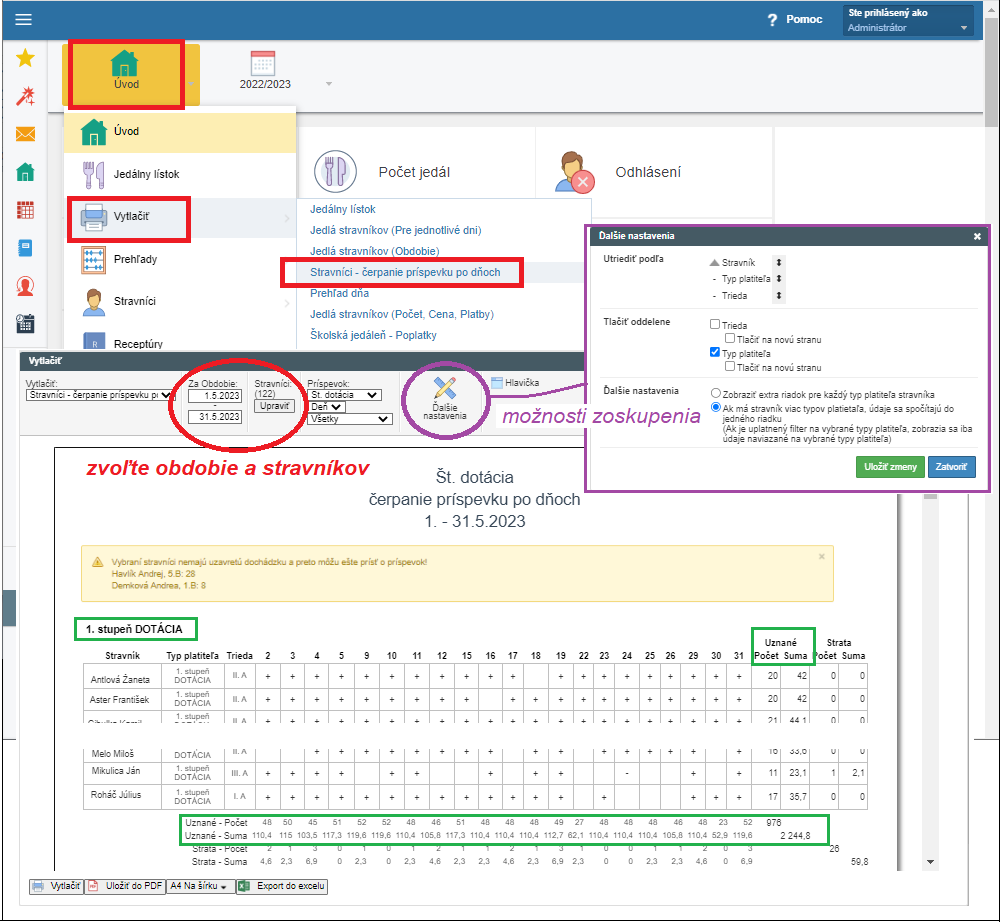Open the red person sidebar icon
1000x922 pixels.
(x=26, y=286)
